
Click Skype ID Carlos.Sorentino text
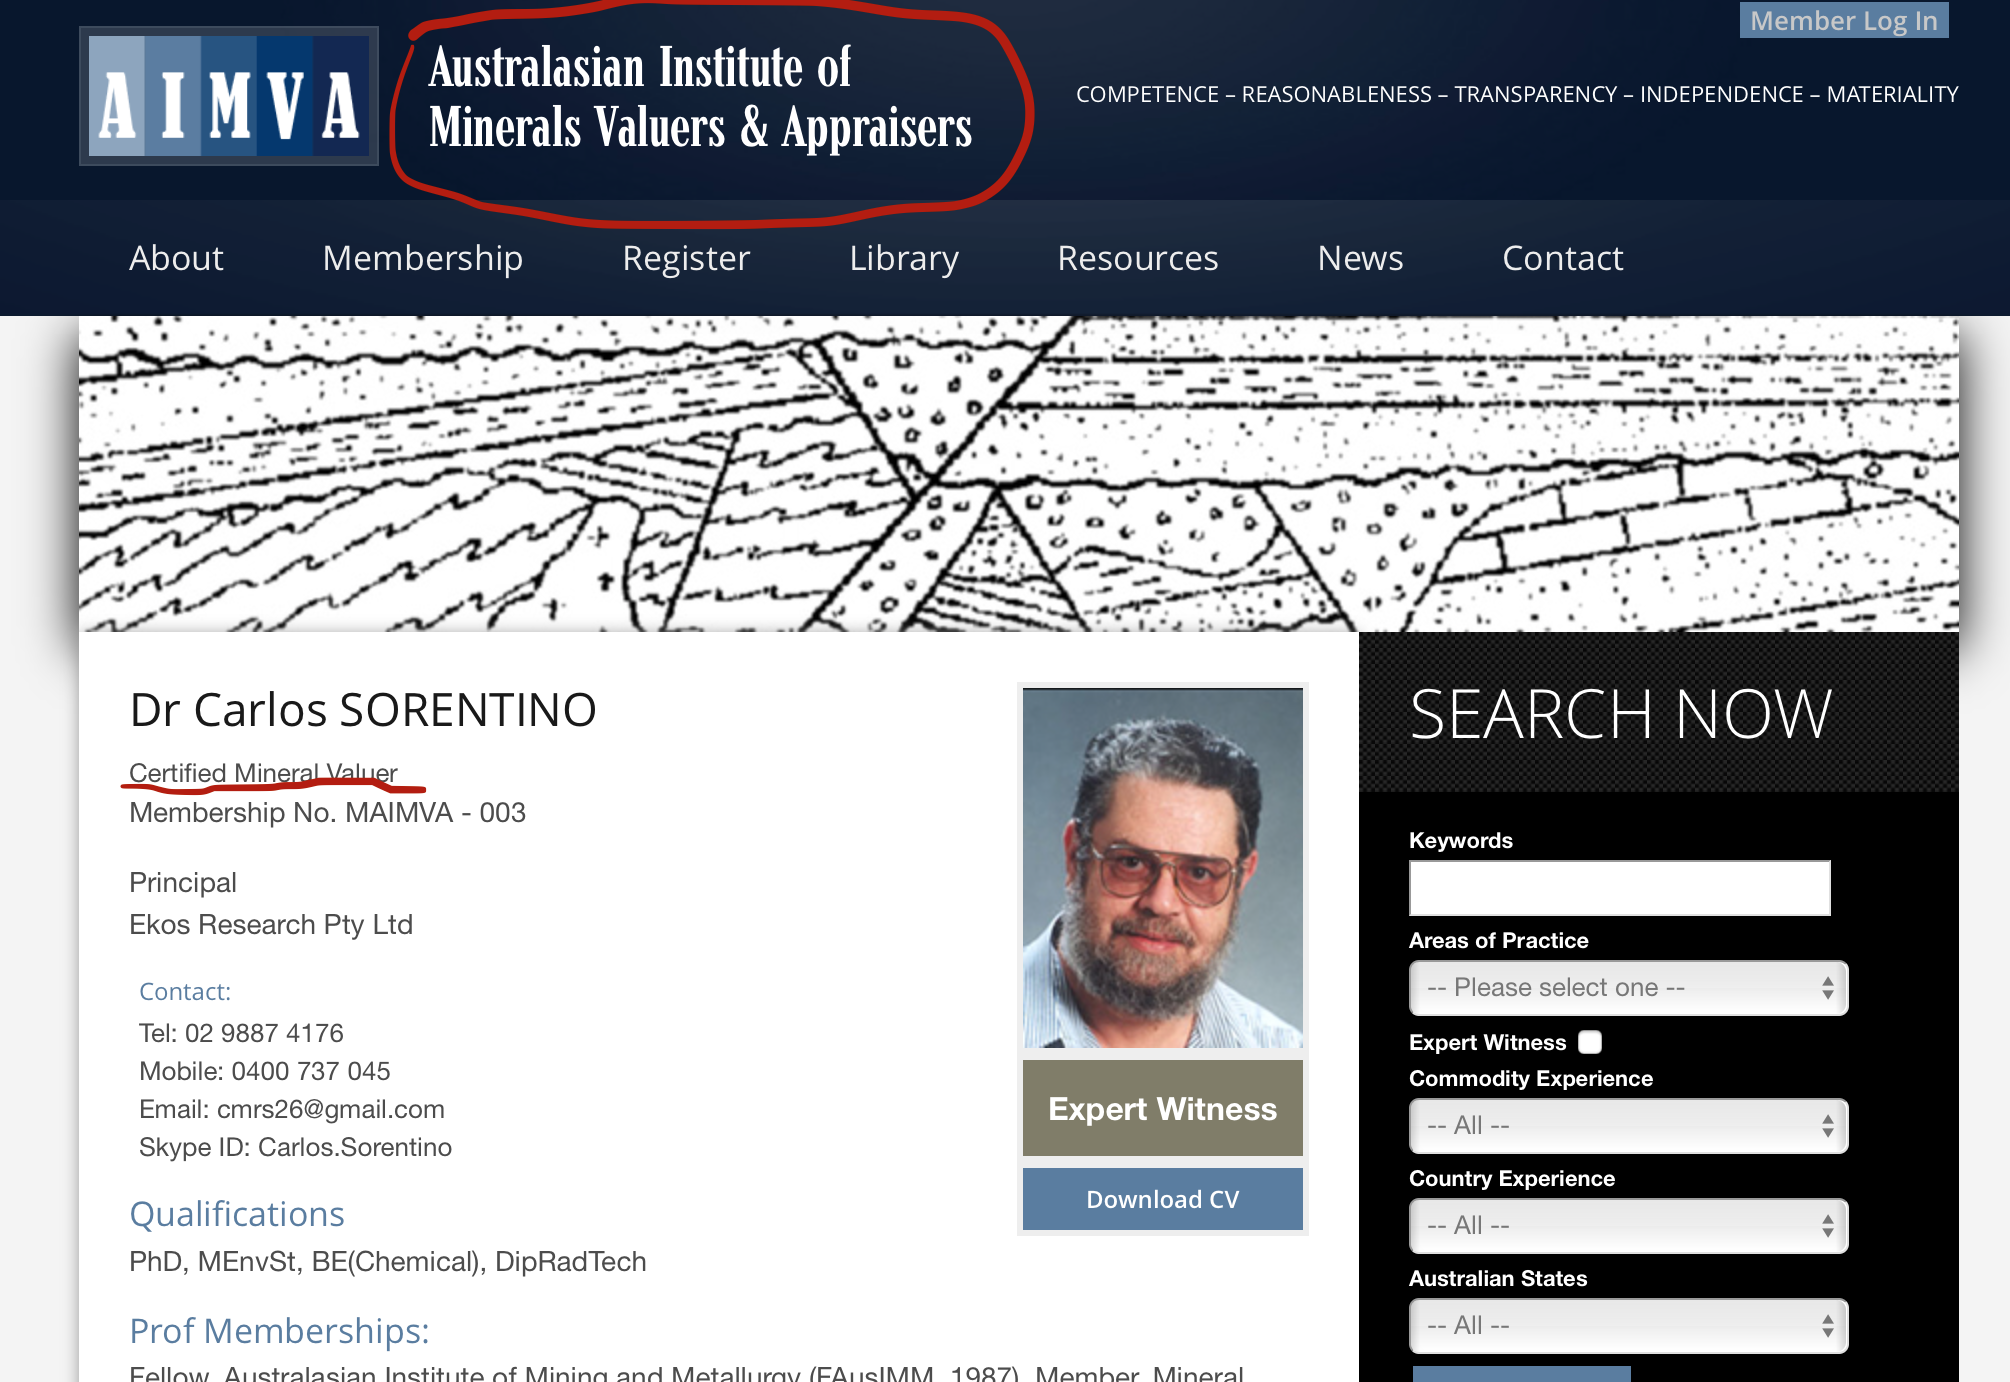pos(295,1147)
